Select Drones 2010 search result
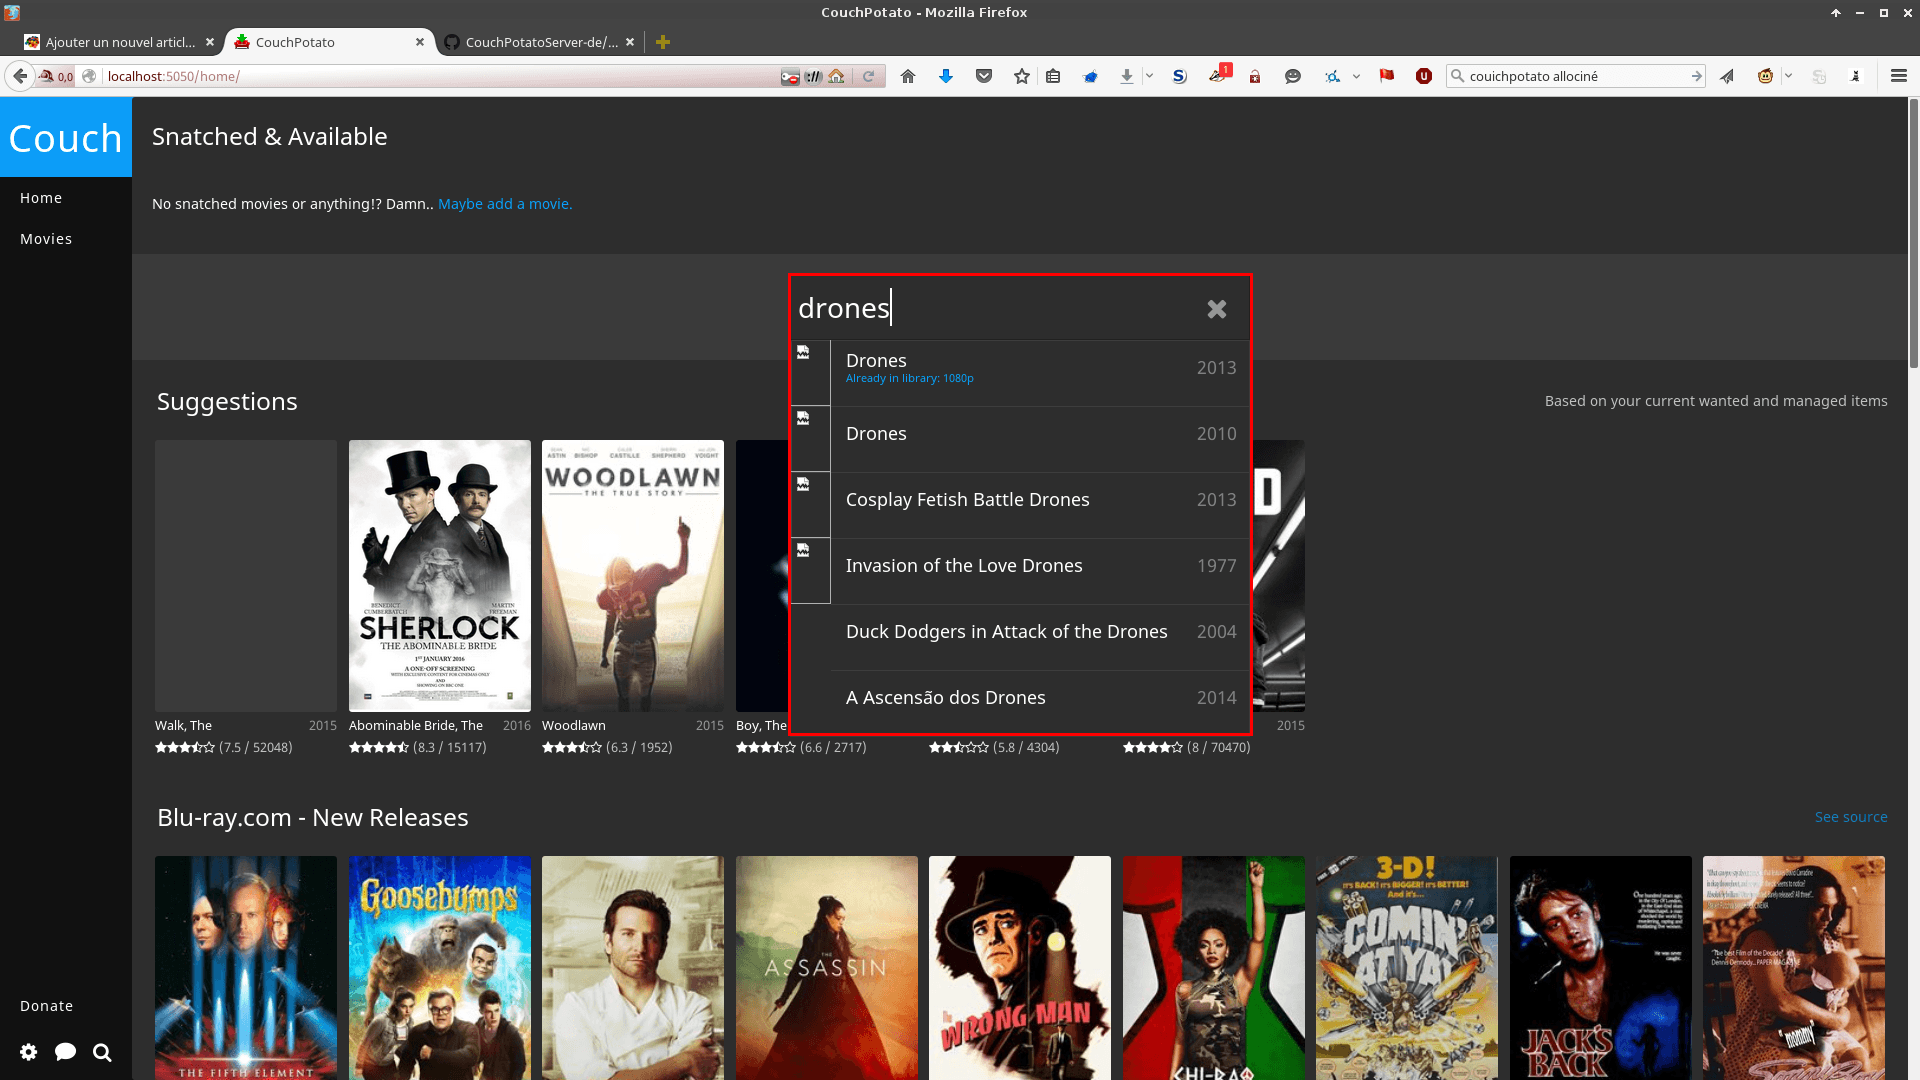The width and height of the screenshot is (1920, 1080). 1020,439
